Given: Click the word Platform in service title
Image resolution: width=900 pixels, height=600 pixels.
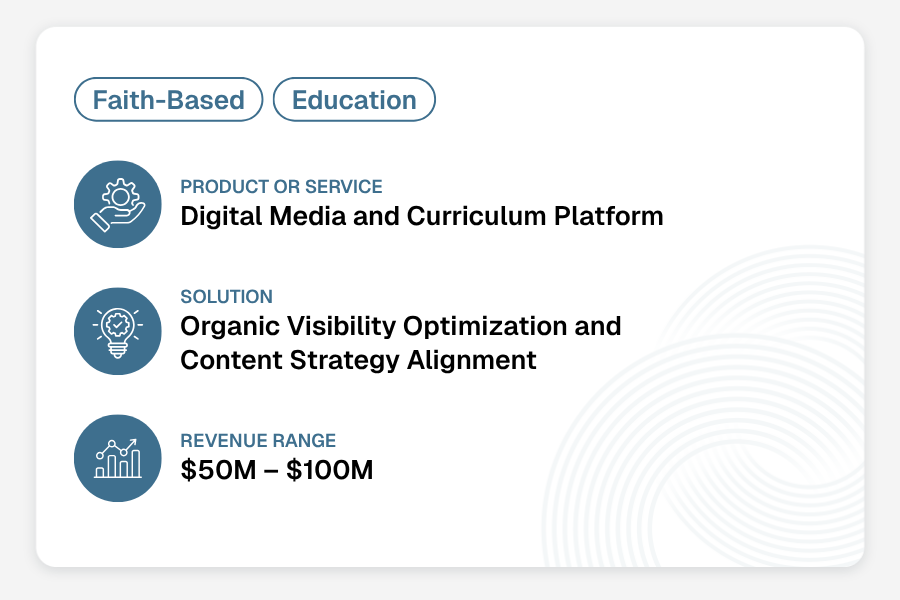Looking at the screenshot, I should pos(609,216).
